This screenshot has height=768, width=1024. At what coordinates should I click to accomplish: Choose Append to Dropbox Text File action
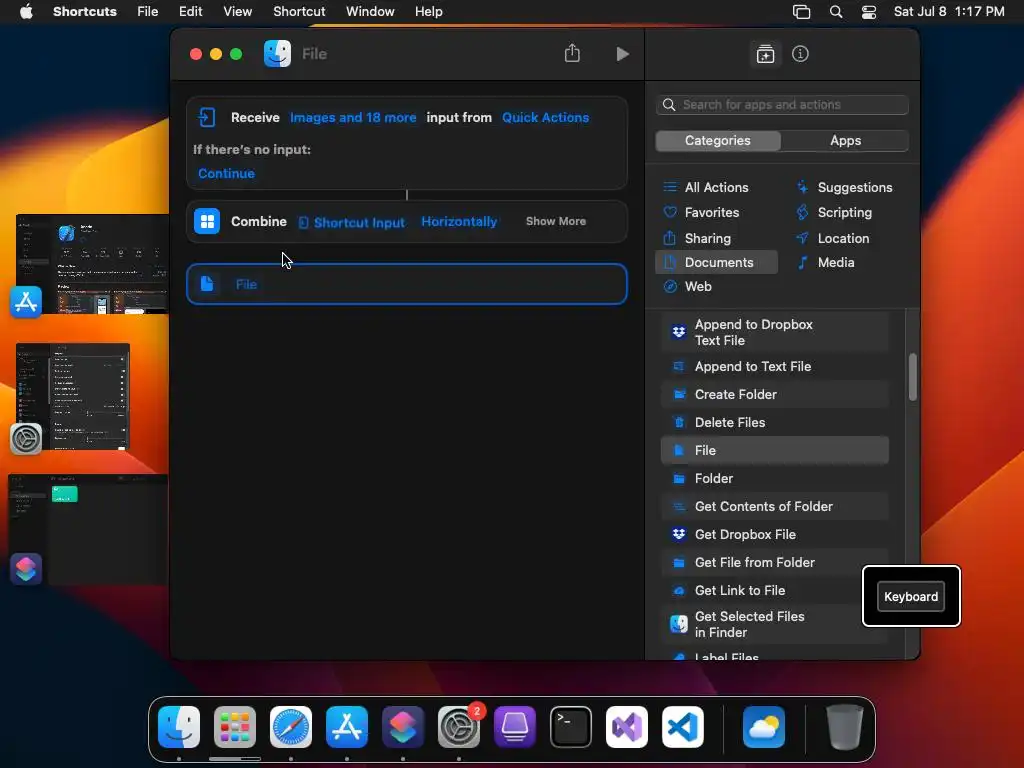tap(775, 332)
